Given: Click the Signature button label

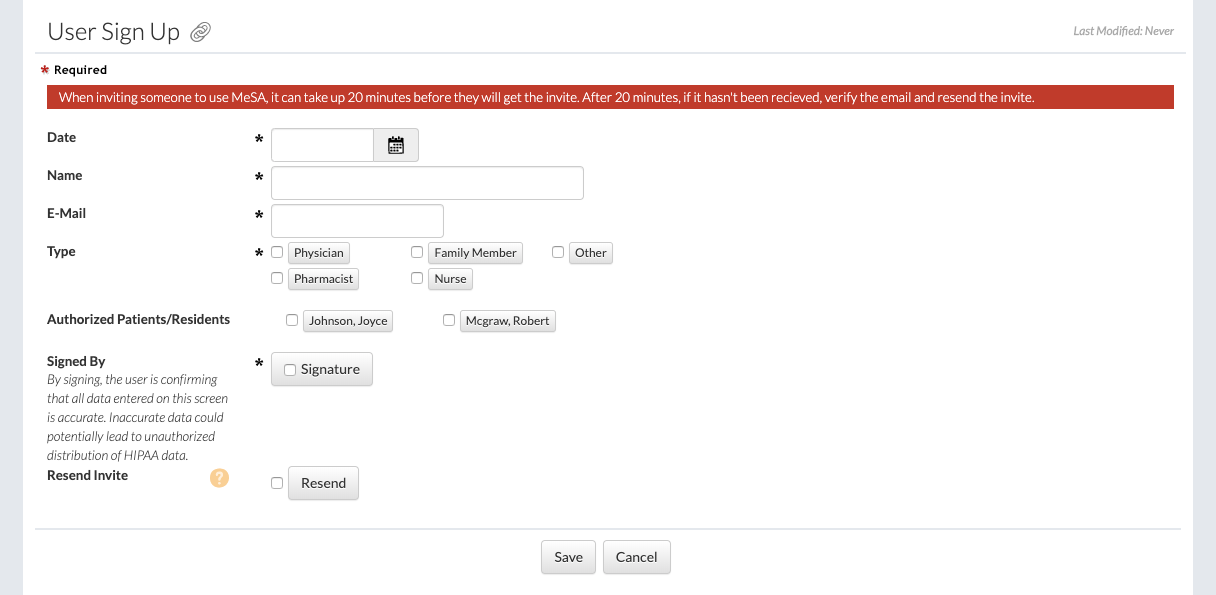Looking at the screenshot, I should 330,369.
